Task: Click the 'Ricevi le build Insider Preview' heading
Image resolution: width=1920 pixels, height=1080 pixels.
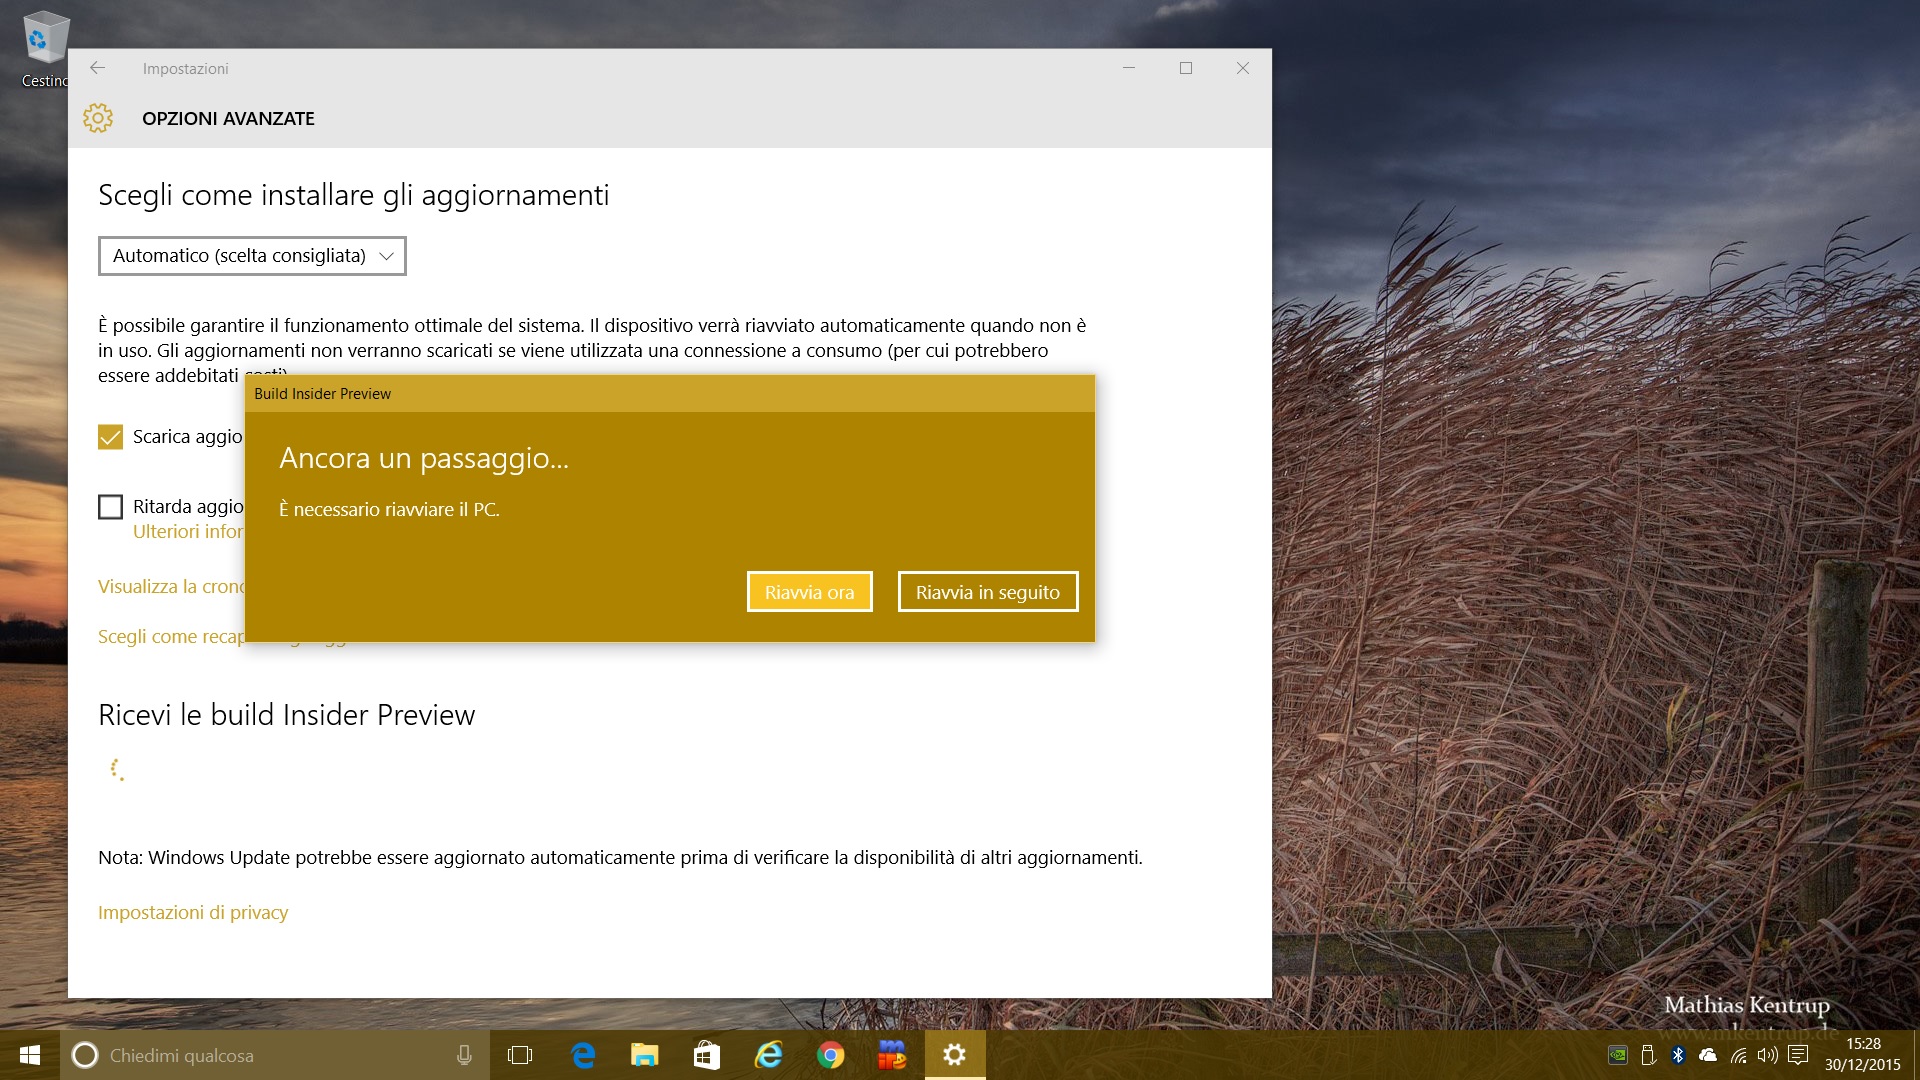Action: coord(286,715)
